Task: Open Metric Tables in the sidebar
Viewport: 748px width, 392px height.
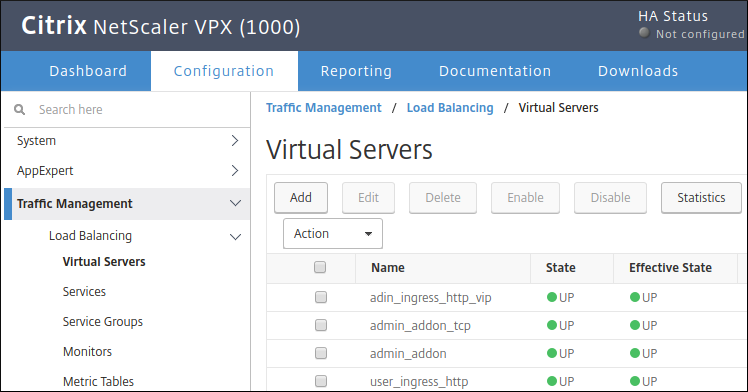Action: (x=98, y=382)
